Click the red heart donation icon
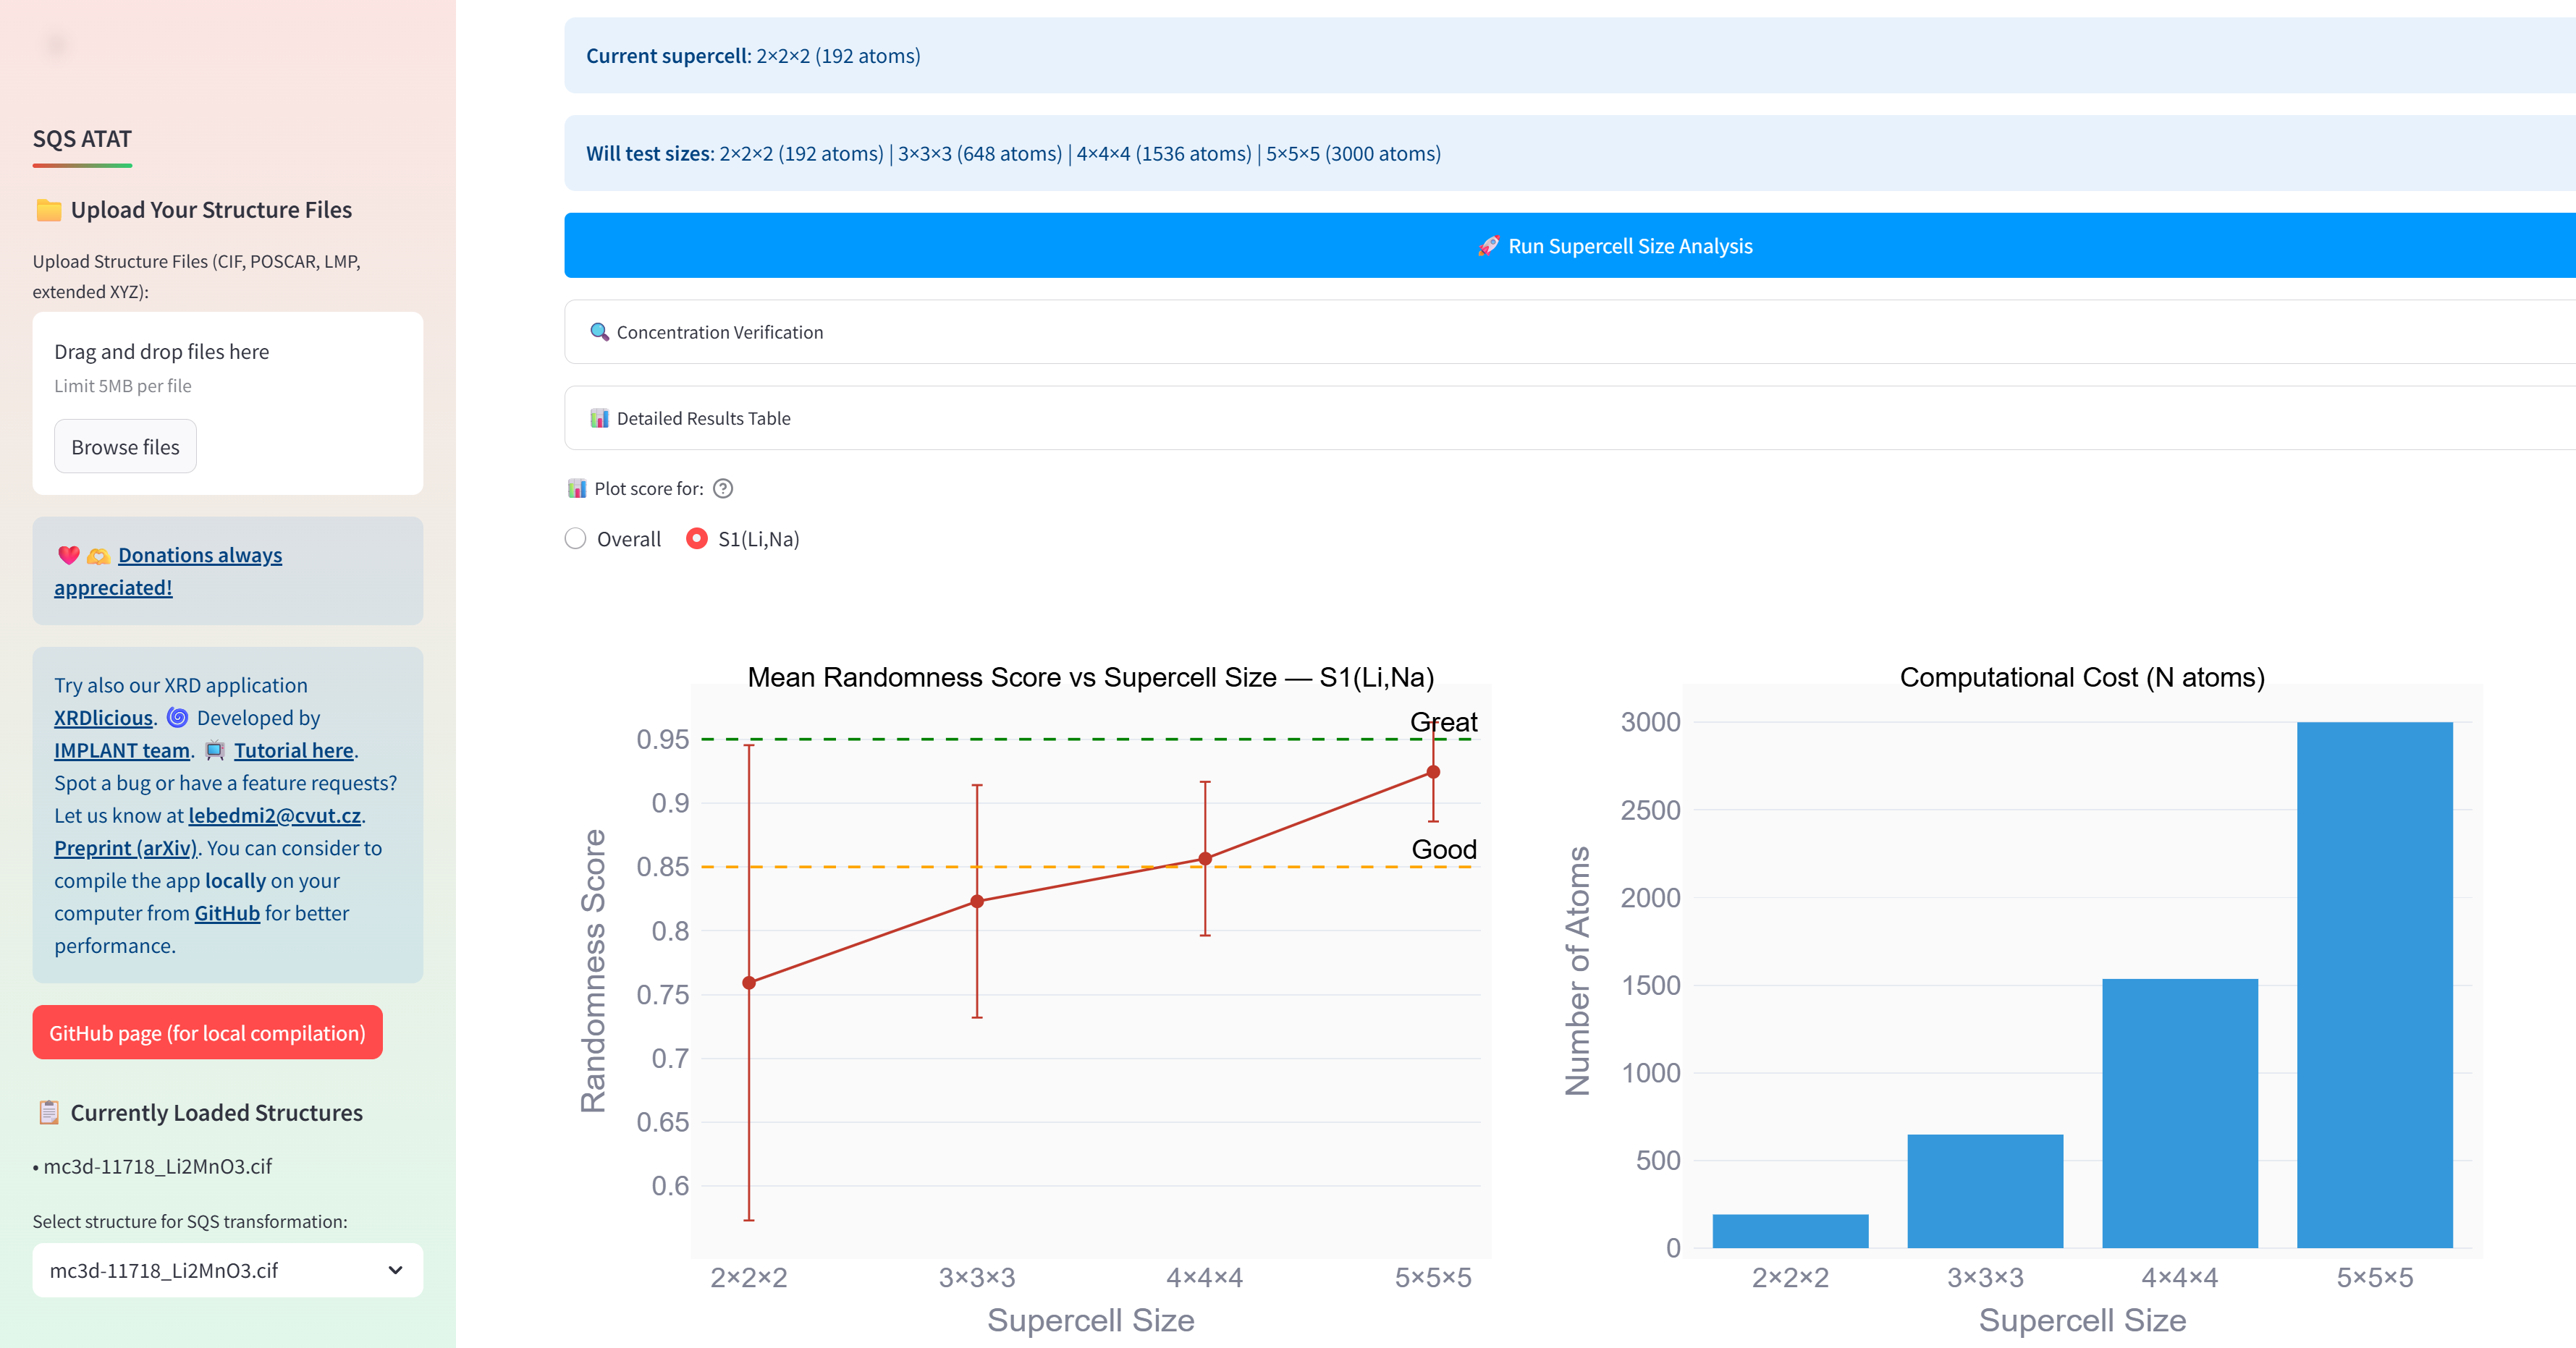2576x1348 pixels. click(68, 555)
